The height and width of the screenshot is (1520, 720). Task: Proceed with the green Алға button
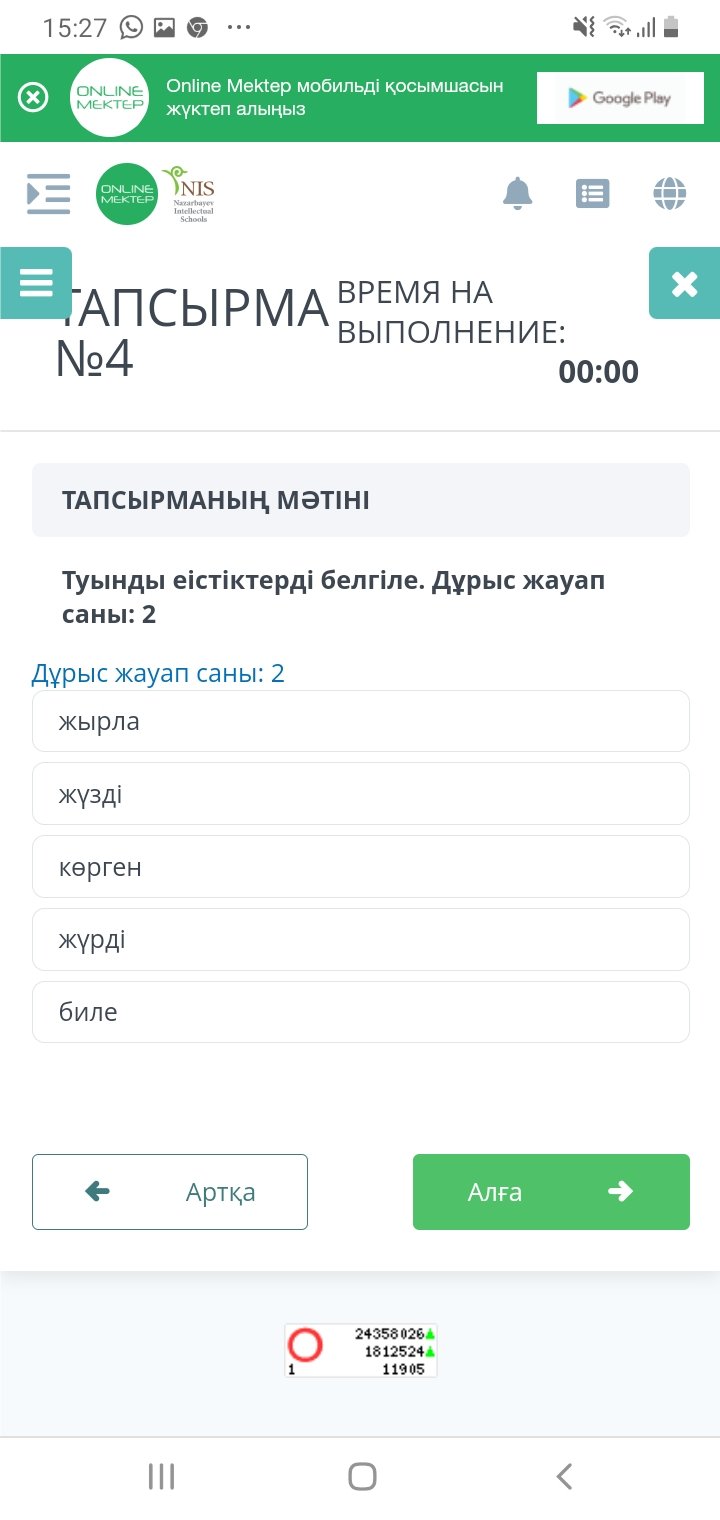pyautogui.click(x=551, y=1192)
